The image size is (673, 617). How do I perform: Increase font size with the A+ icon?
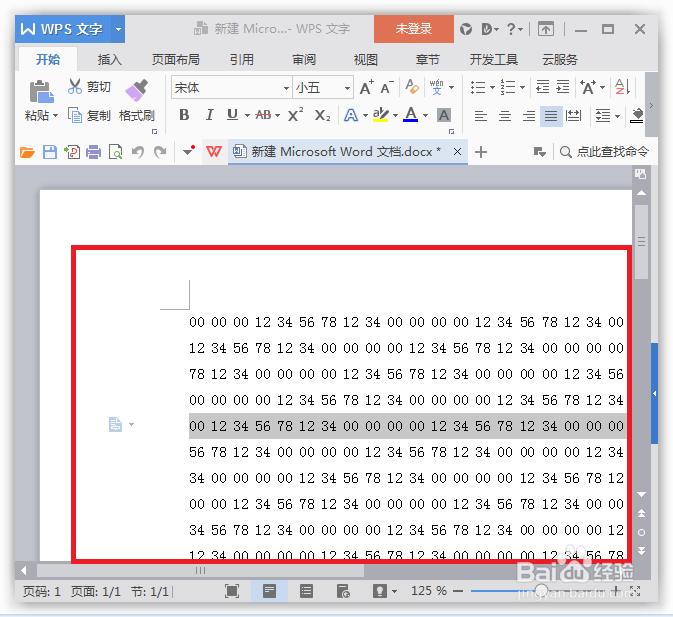coord(366,88)
